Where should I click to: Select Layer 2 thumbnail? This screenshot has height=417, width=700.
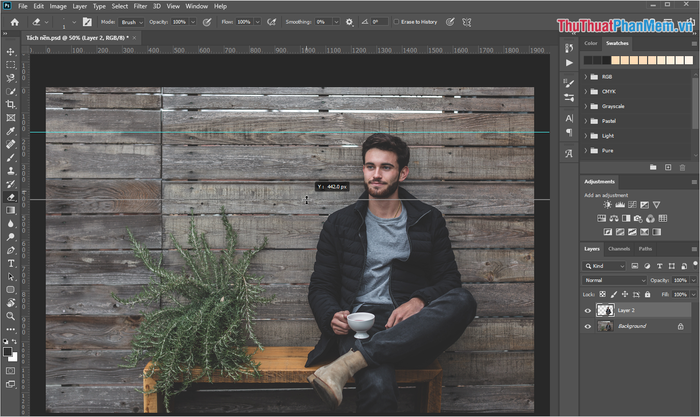point(605,310)
